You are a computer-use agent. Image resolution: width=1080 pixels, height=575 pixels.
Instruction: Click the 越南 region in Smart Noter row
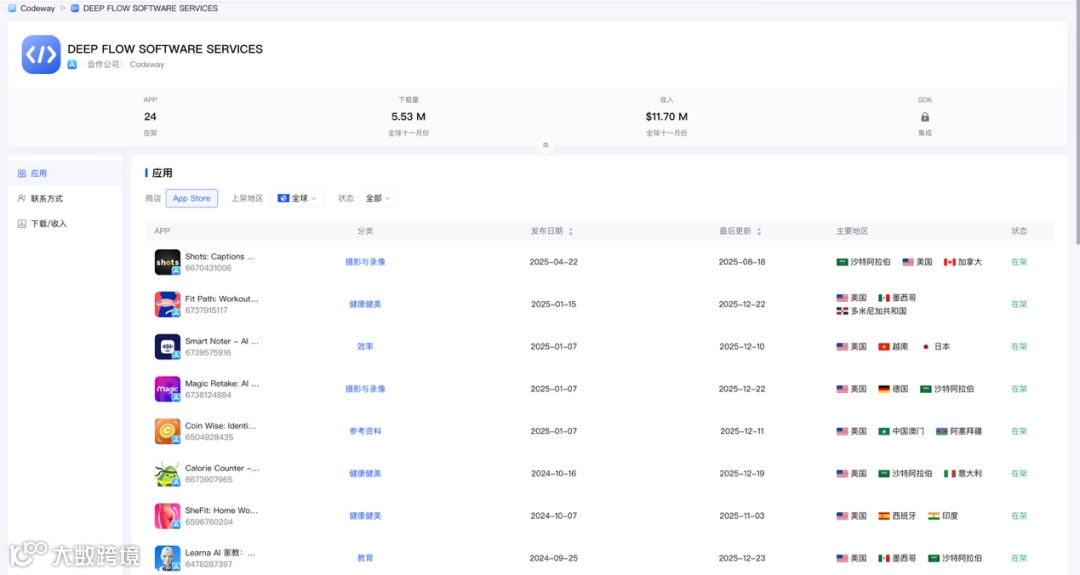[893, 346]
